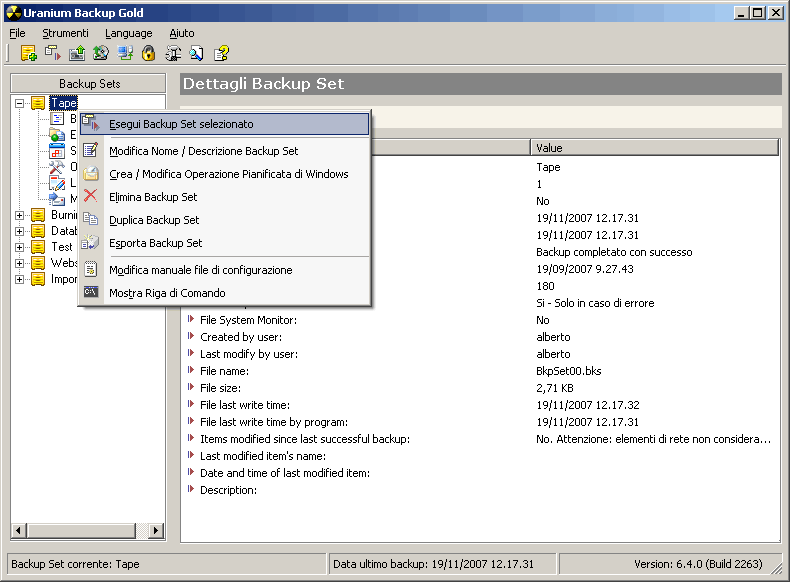Click the notepad icon for Modifica manuale file
This screenshot has width=790, height=582.
[x=91, y=269]
